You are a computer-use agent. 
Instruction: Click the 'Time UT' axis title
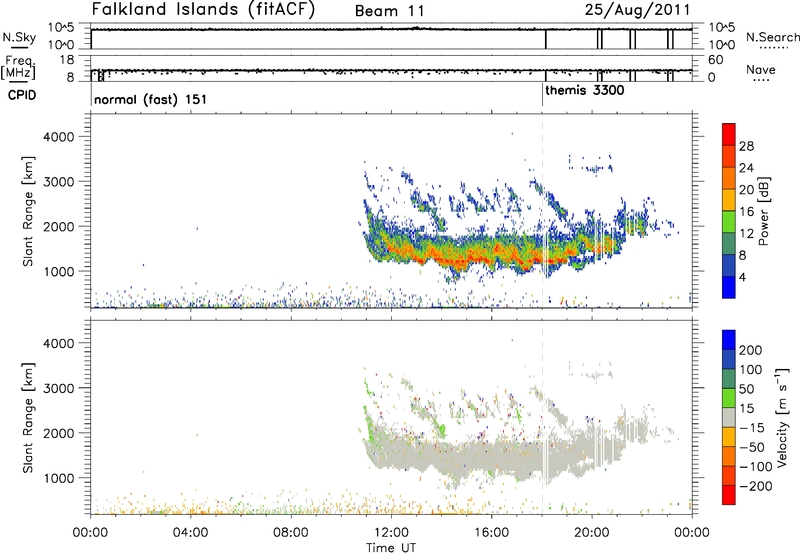(x=391, y=548)
